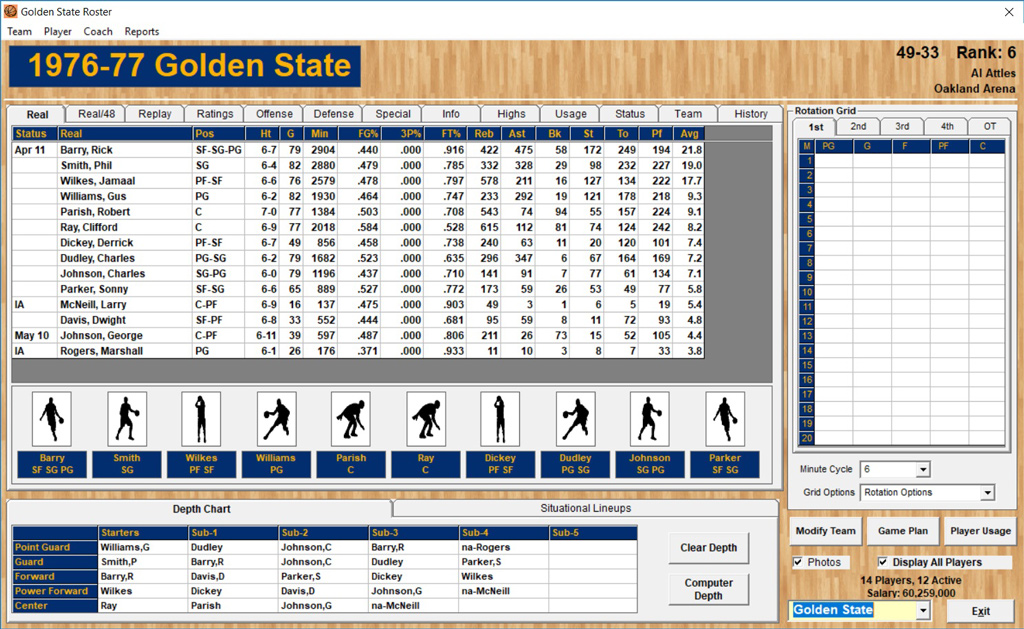Click Barry's player silhouette photo
The image size is (1024, 629).
[51, 418]
